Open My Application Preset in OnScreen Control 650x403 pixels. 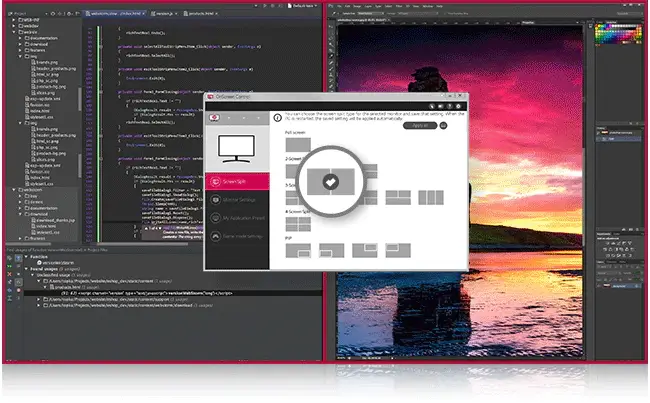237,218
